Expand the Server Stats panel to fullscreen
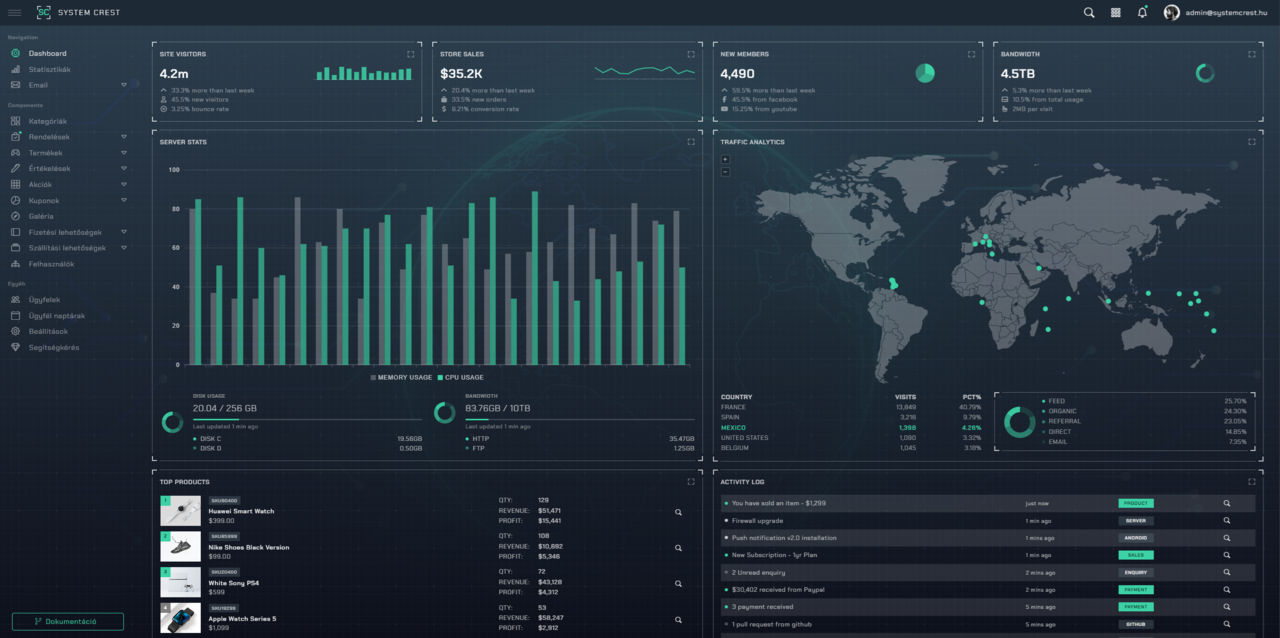 point(691,142)
